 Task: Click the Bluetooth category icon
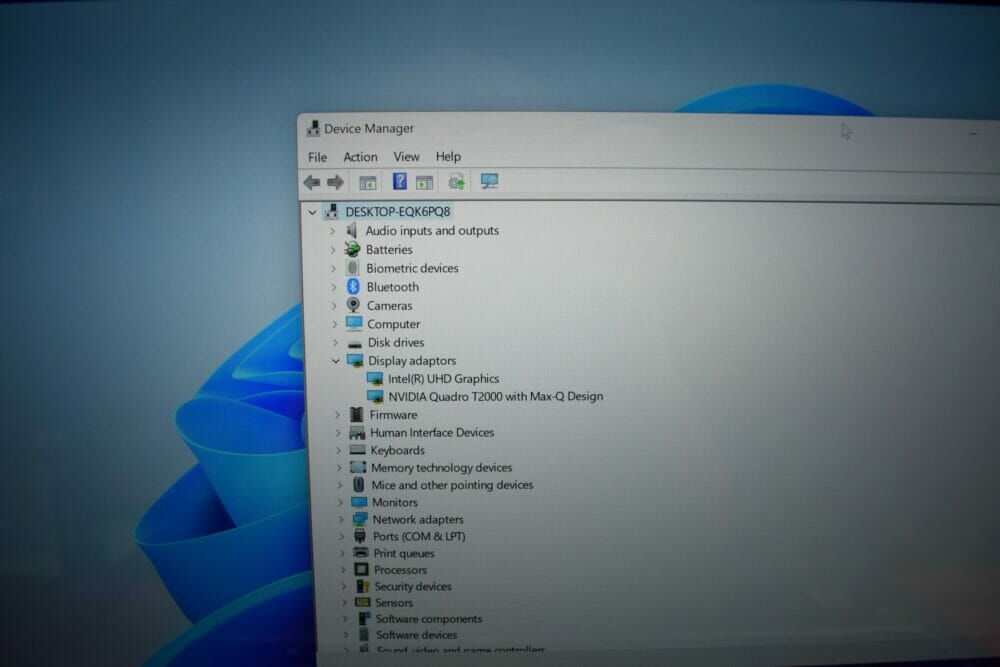coord(353,287)
